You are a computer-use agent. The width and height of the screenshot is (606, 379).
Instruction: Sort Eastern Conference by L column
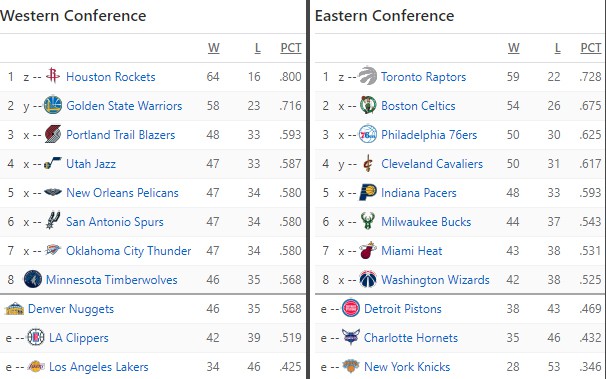click(x=557, y=48)
